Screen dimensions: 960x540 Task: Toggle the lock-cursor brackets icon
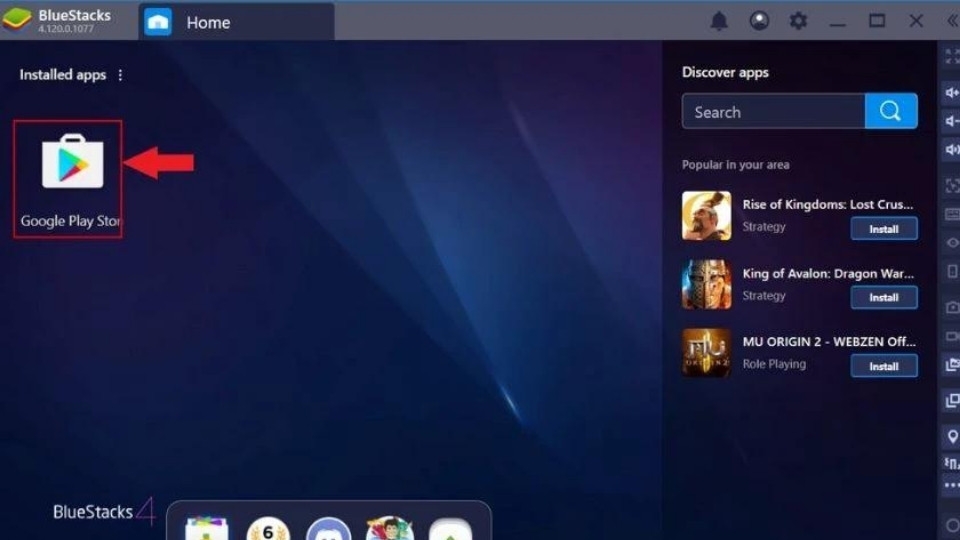pyautogui.click(x=952, y=186)
